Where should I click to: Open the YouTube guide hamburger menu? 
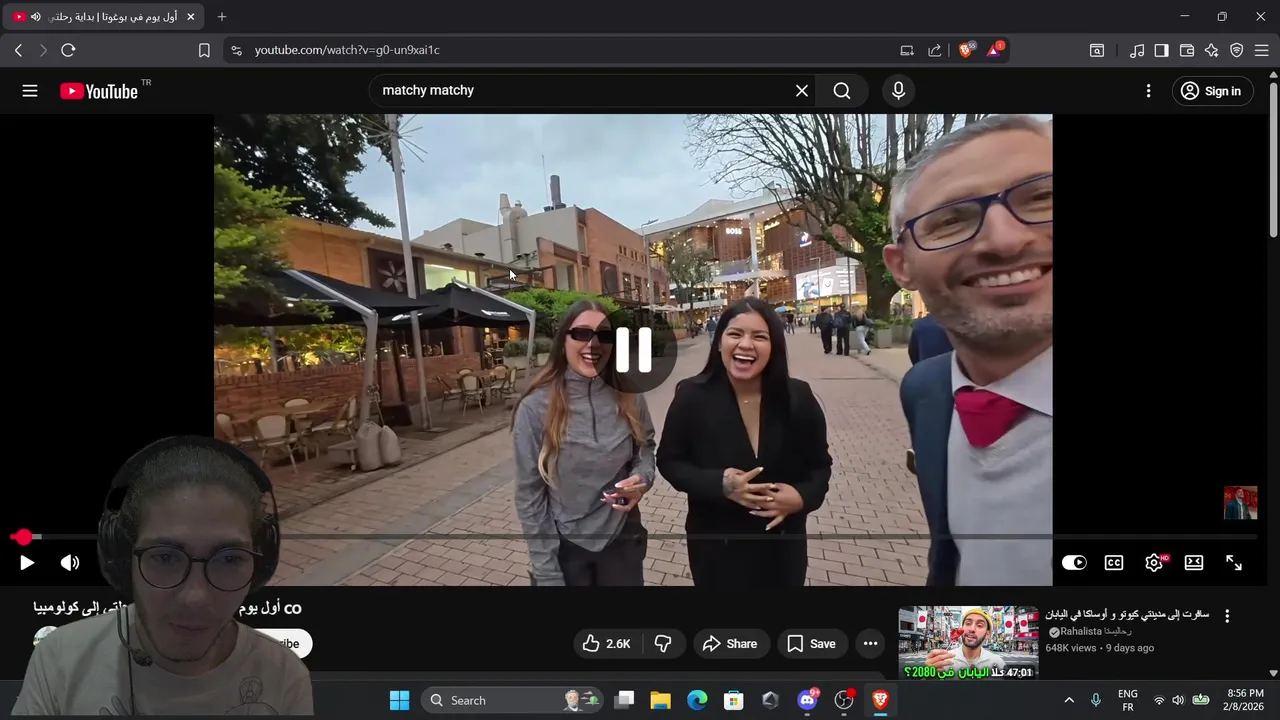pyautogui.click(x=30, y=91)
